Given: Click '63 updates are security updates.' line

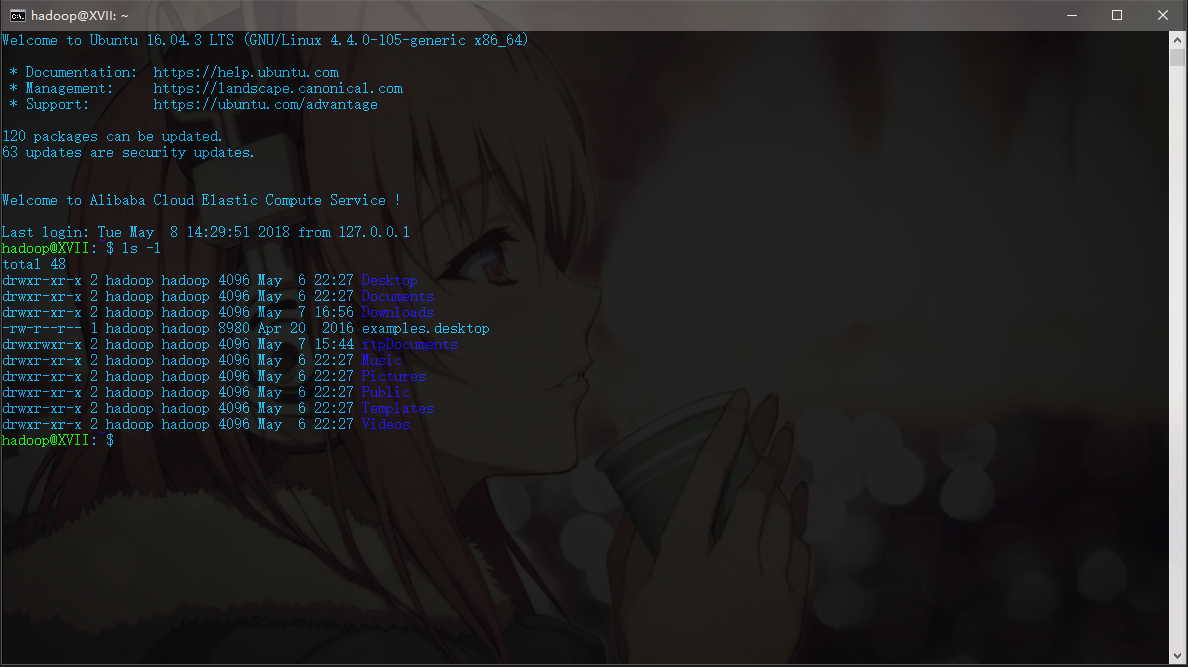Looking at the screenshot, I should (x=128, y=152).
